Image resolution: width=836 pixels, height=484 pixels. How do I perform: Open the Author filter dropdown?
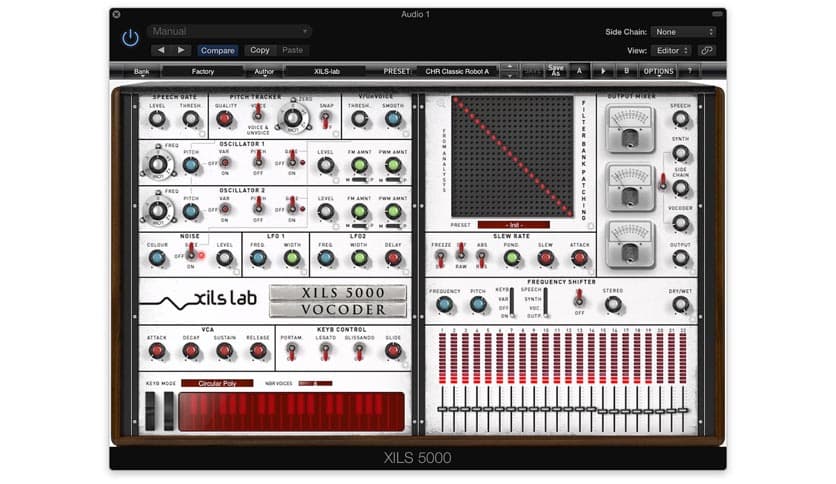[x=264, y=71]
